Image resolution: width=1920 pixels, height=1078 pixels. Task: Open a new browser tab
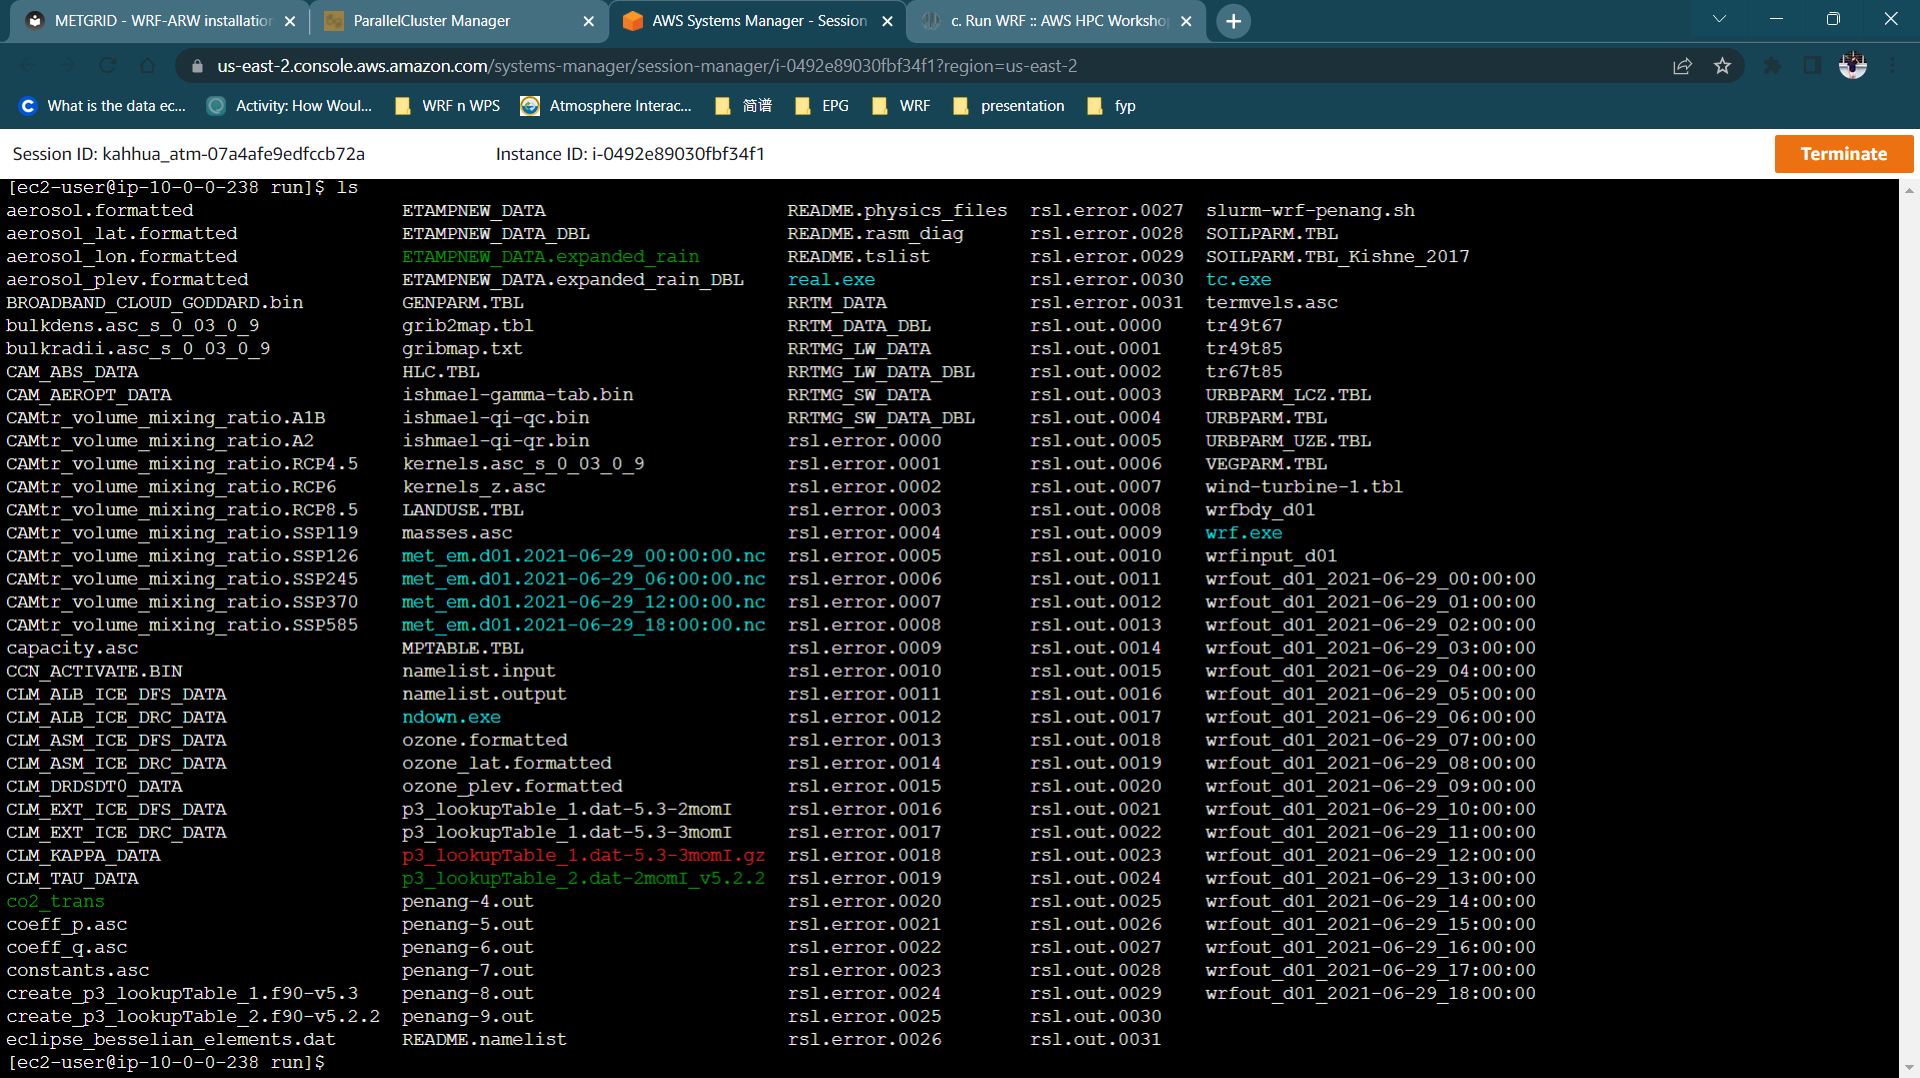click(x=1234, y=21)
